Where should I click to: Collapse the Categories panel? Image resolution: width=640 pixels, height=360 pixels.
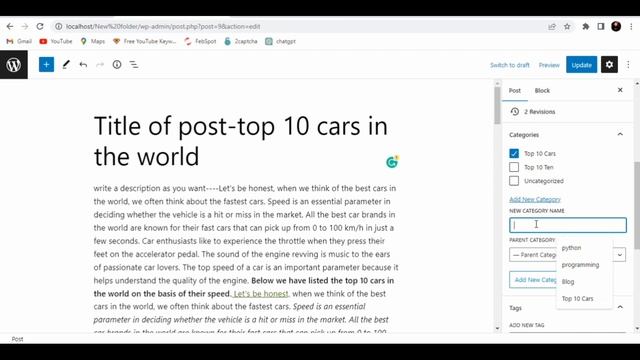pyautogui.click(x=620, y=134)
